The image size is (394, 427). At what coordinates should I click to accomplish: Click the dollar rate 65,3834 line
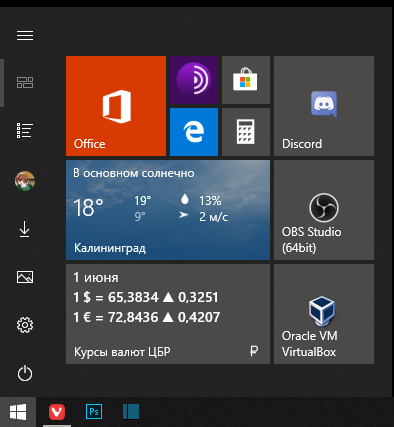point(146,297)
